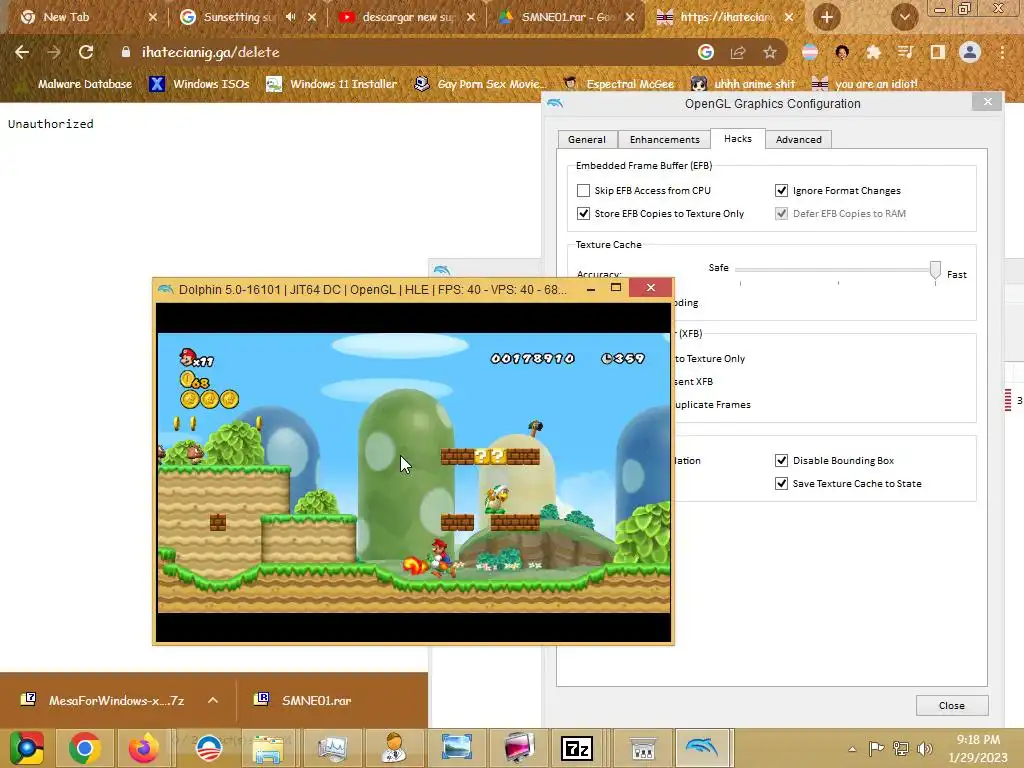
Task: Switch to the Enhancements tab
Action: 664,140
